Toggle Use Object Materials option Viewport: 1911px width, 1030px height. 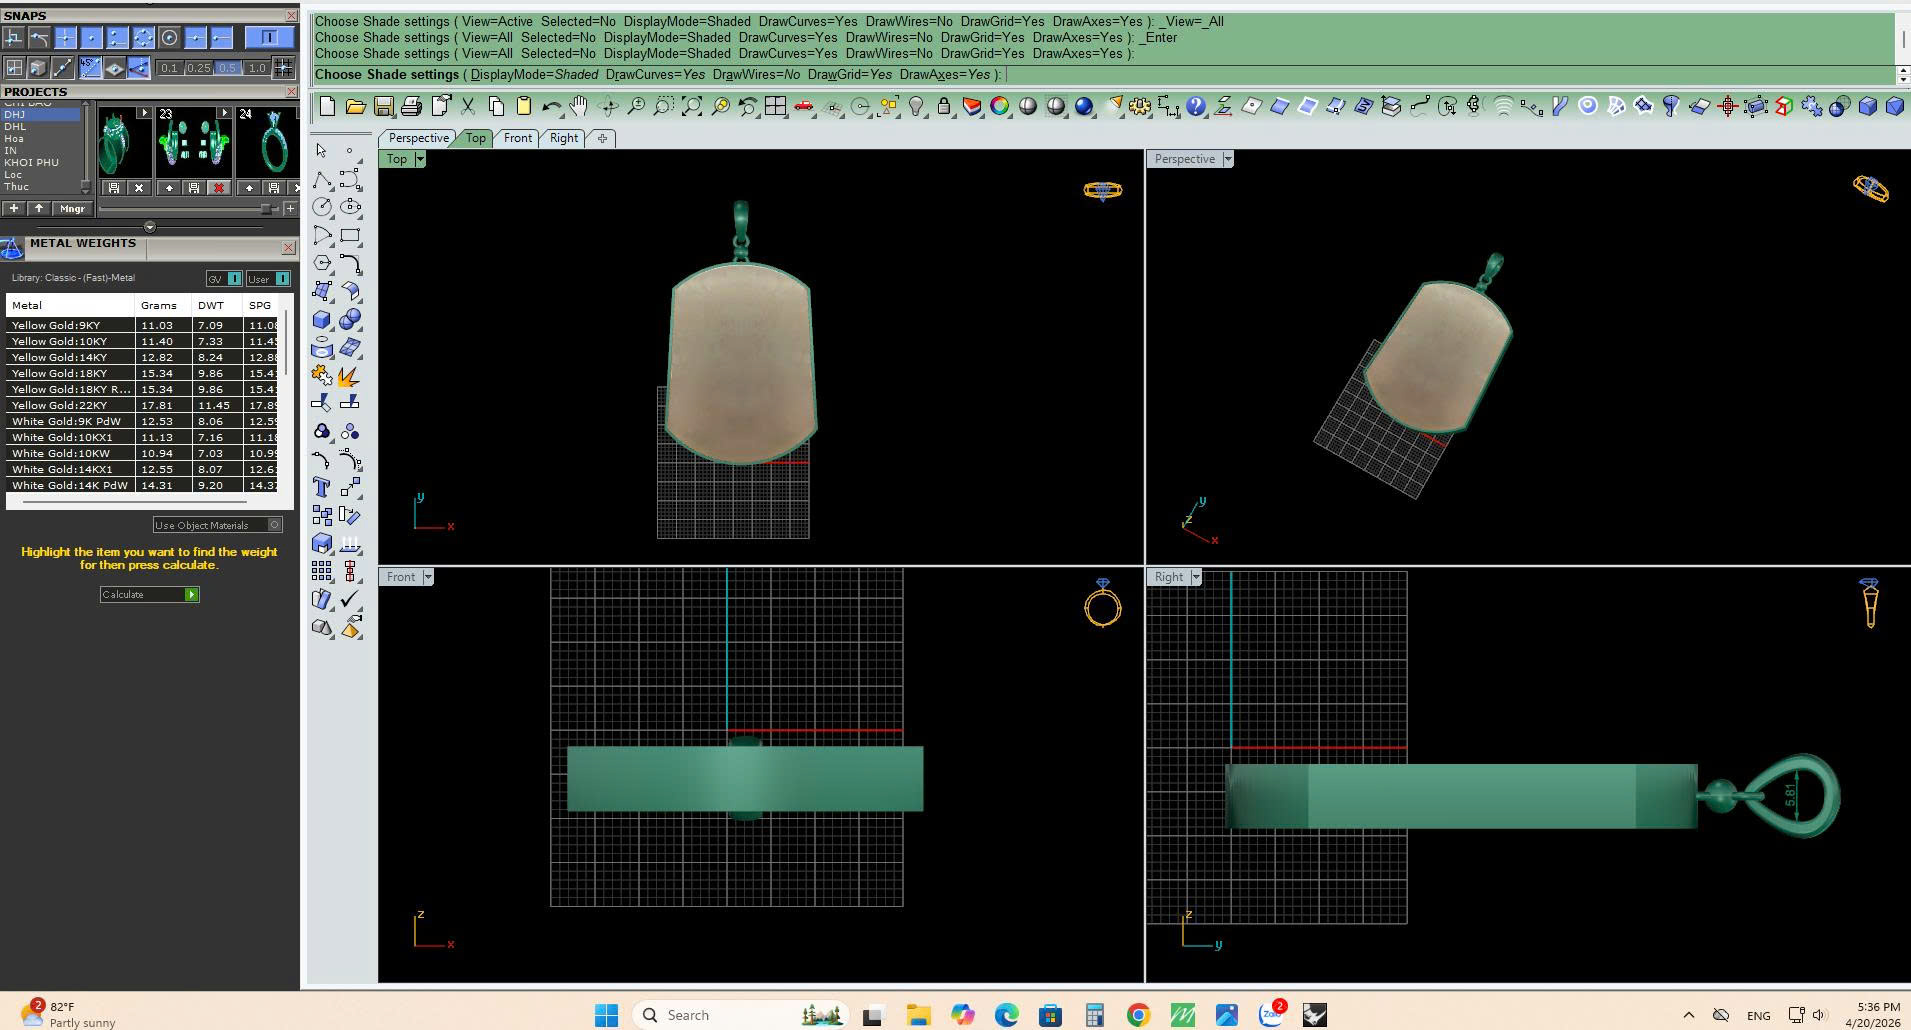point(275,525)
